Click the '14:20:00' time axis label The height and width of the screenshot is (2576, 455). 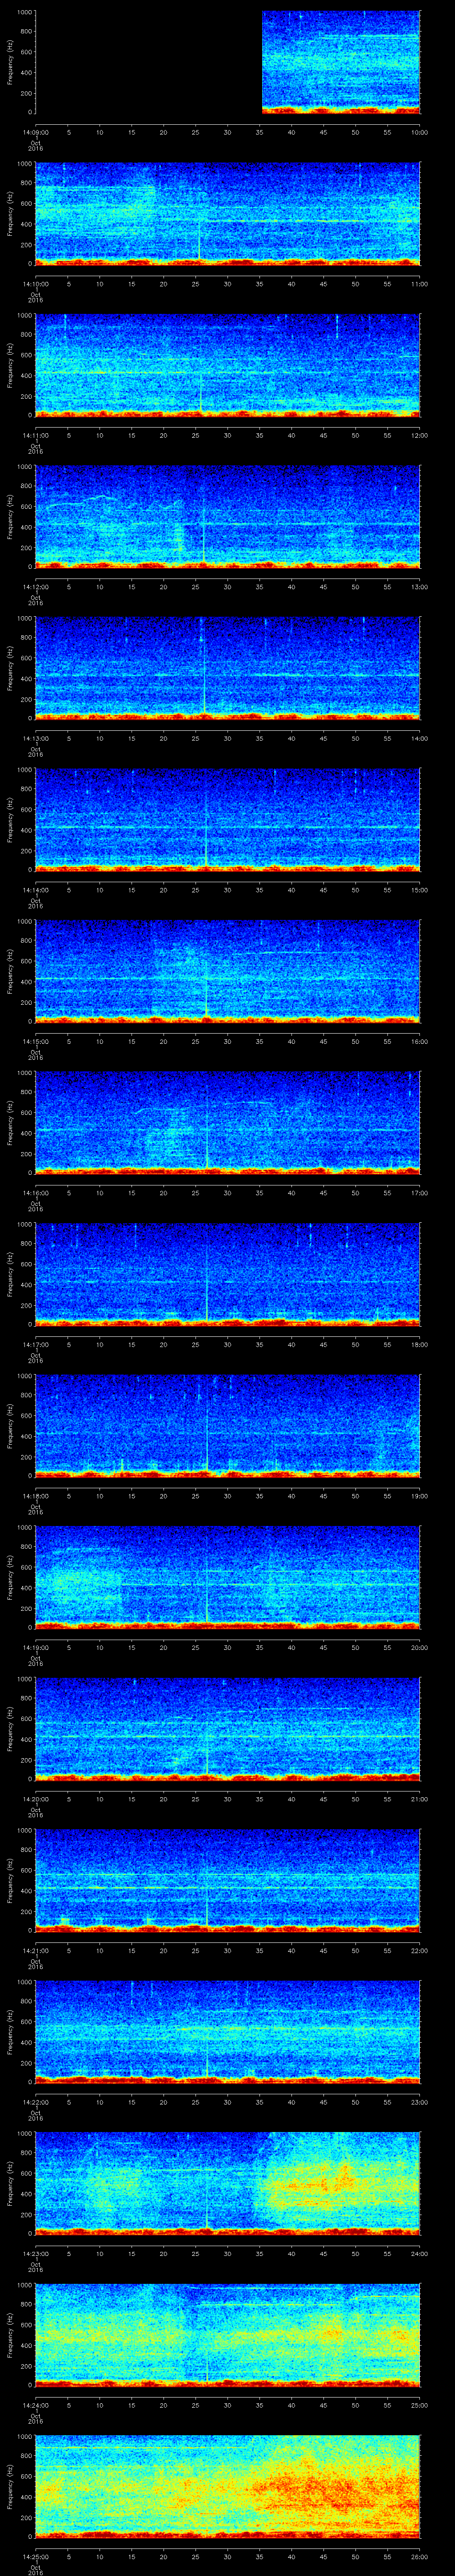(x=35, y=1799)
